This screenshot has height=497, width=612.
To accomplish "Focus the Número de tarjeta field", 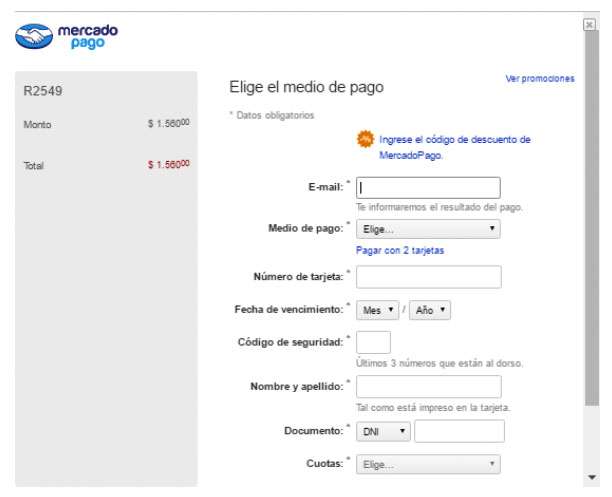I will pyautogui.click(x=429, y=277).
